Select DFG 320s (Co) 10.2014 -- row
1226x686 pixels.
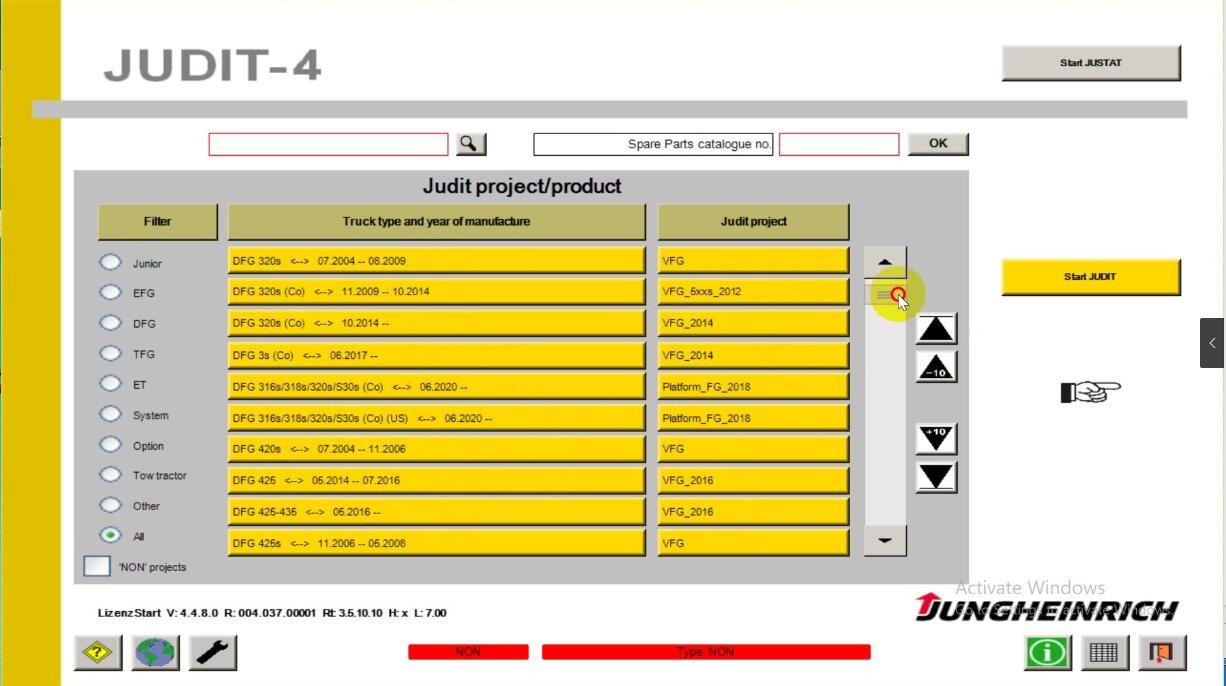[x=437, y=324]
